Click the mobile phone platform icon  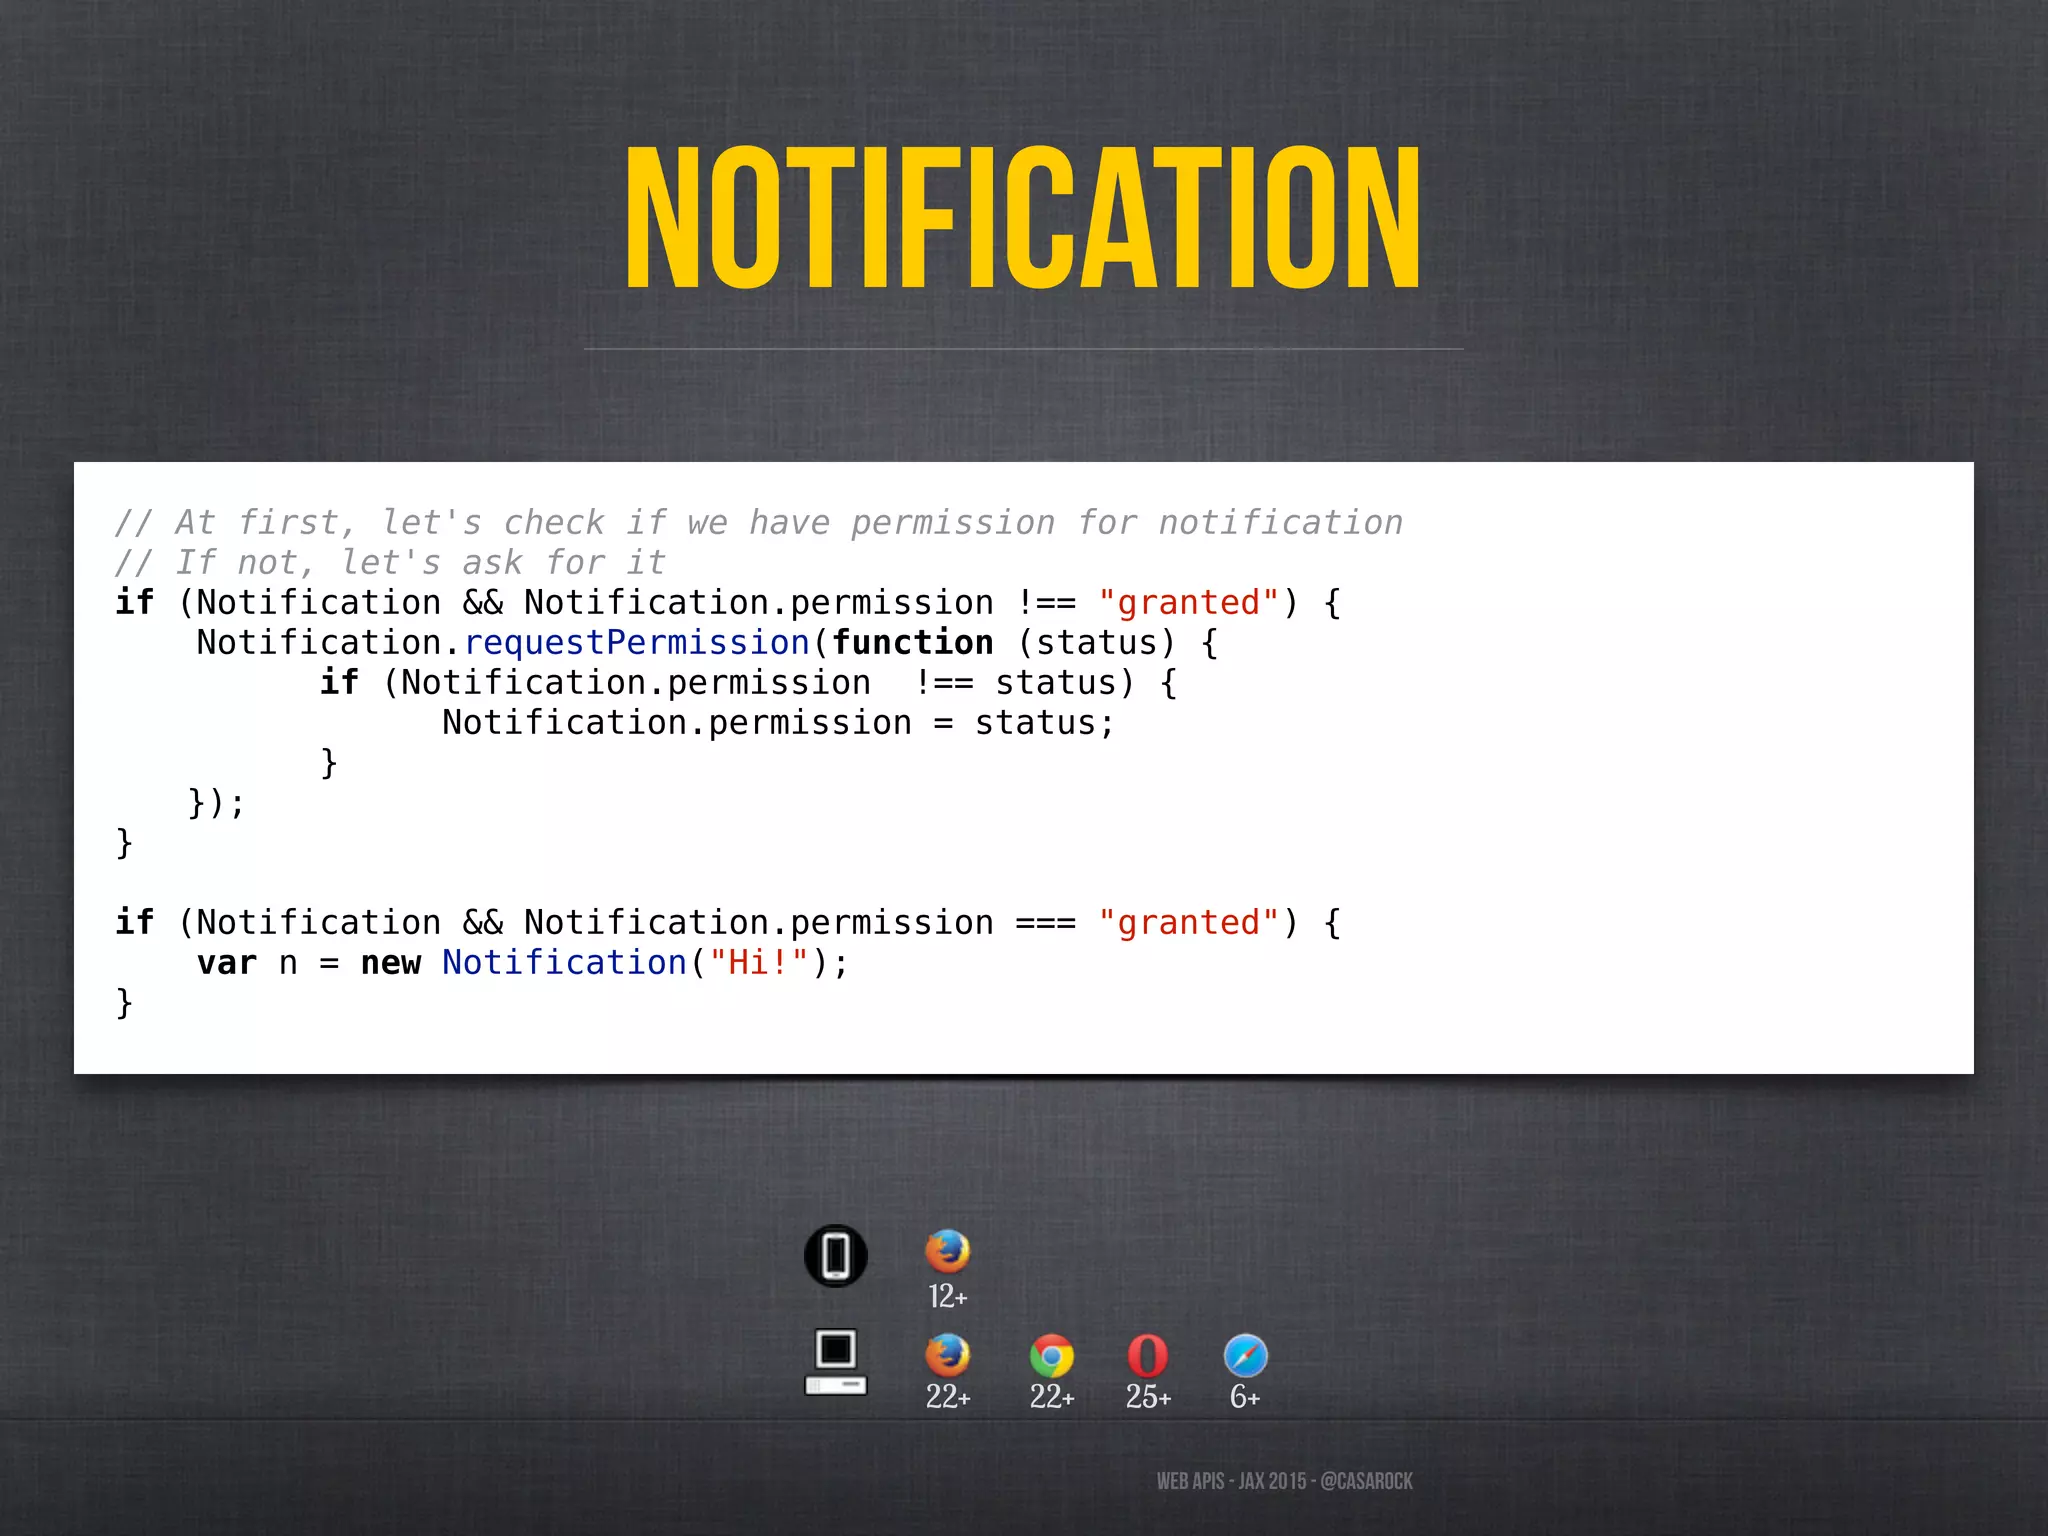(x=836, y=1255)
